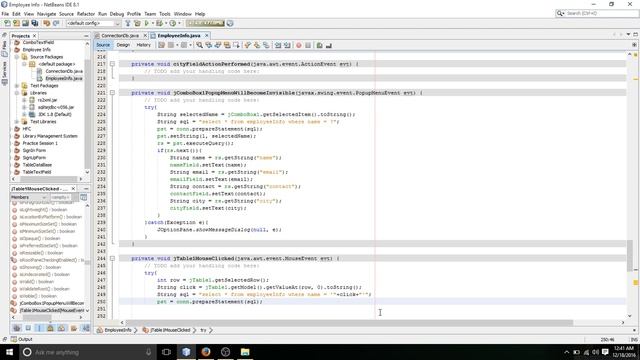The image size is (640, 360).
Task: Toggle Show Static Members filter in Navigator
Action: pos(39,328)
